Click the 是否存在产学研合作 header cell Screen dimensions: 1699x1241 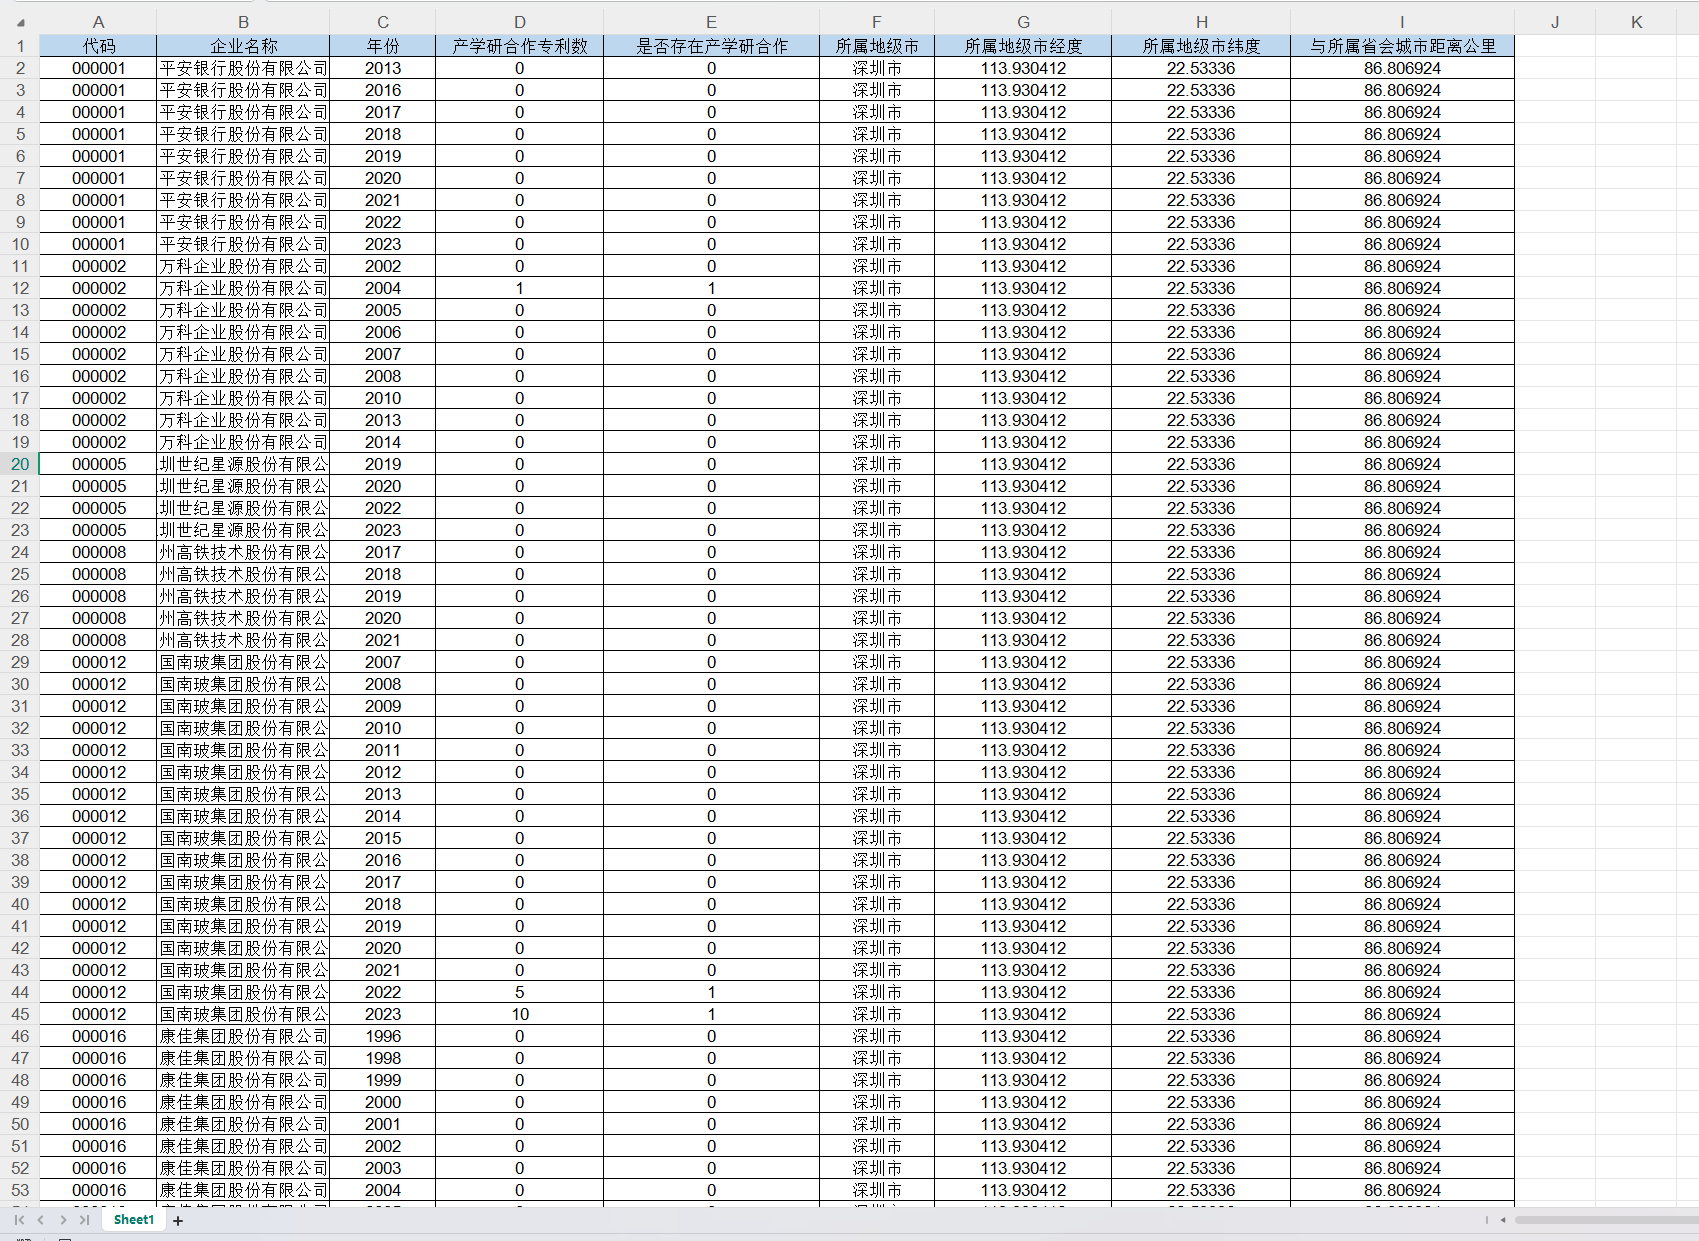click(711, 46)
